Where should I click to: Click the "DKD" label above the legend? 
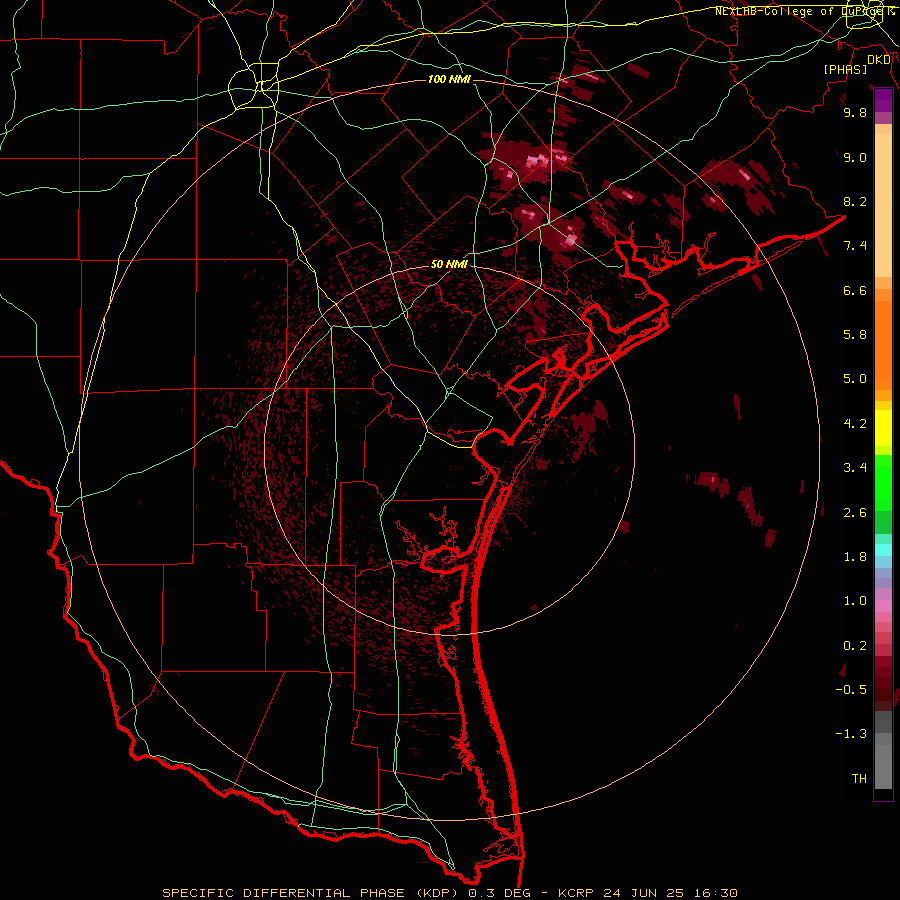coord(879,60)
